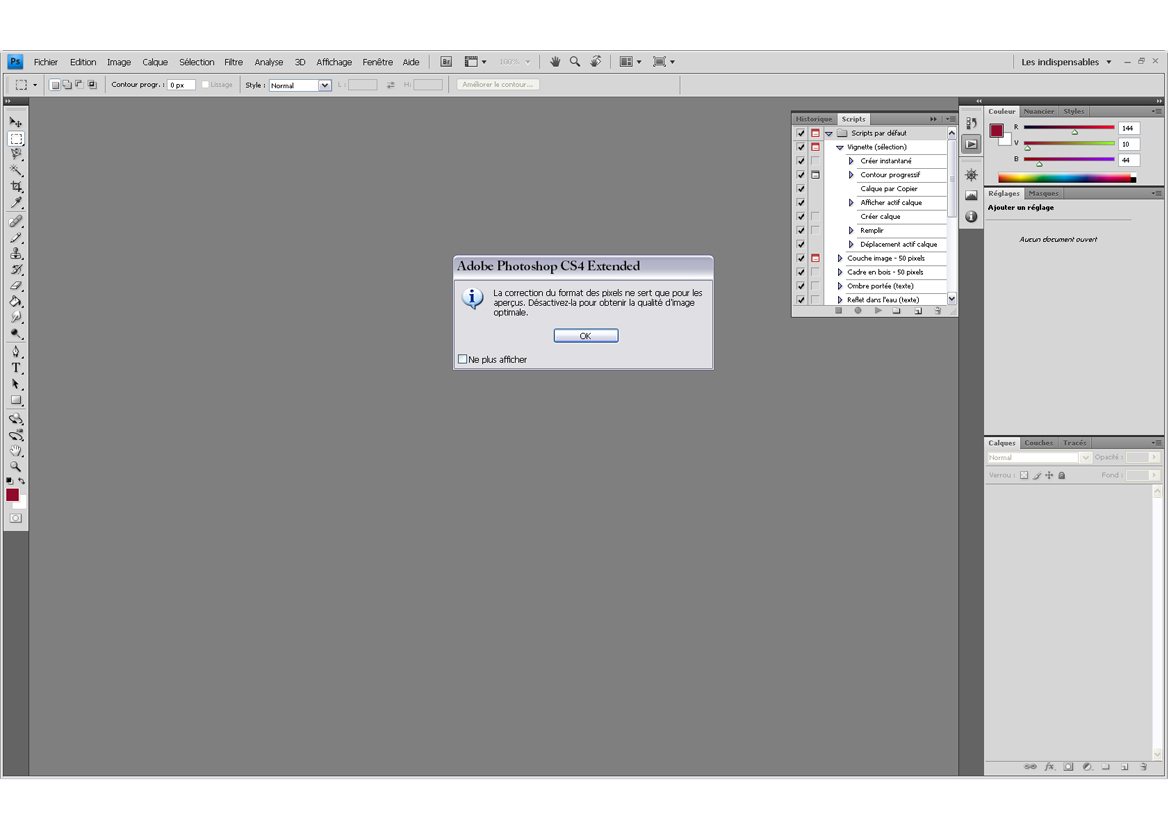
Task: Open the Histogram panel icon in the dock
Action: (x=971, y=195)
